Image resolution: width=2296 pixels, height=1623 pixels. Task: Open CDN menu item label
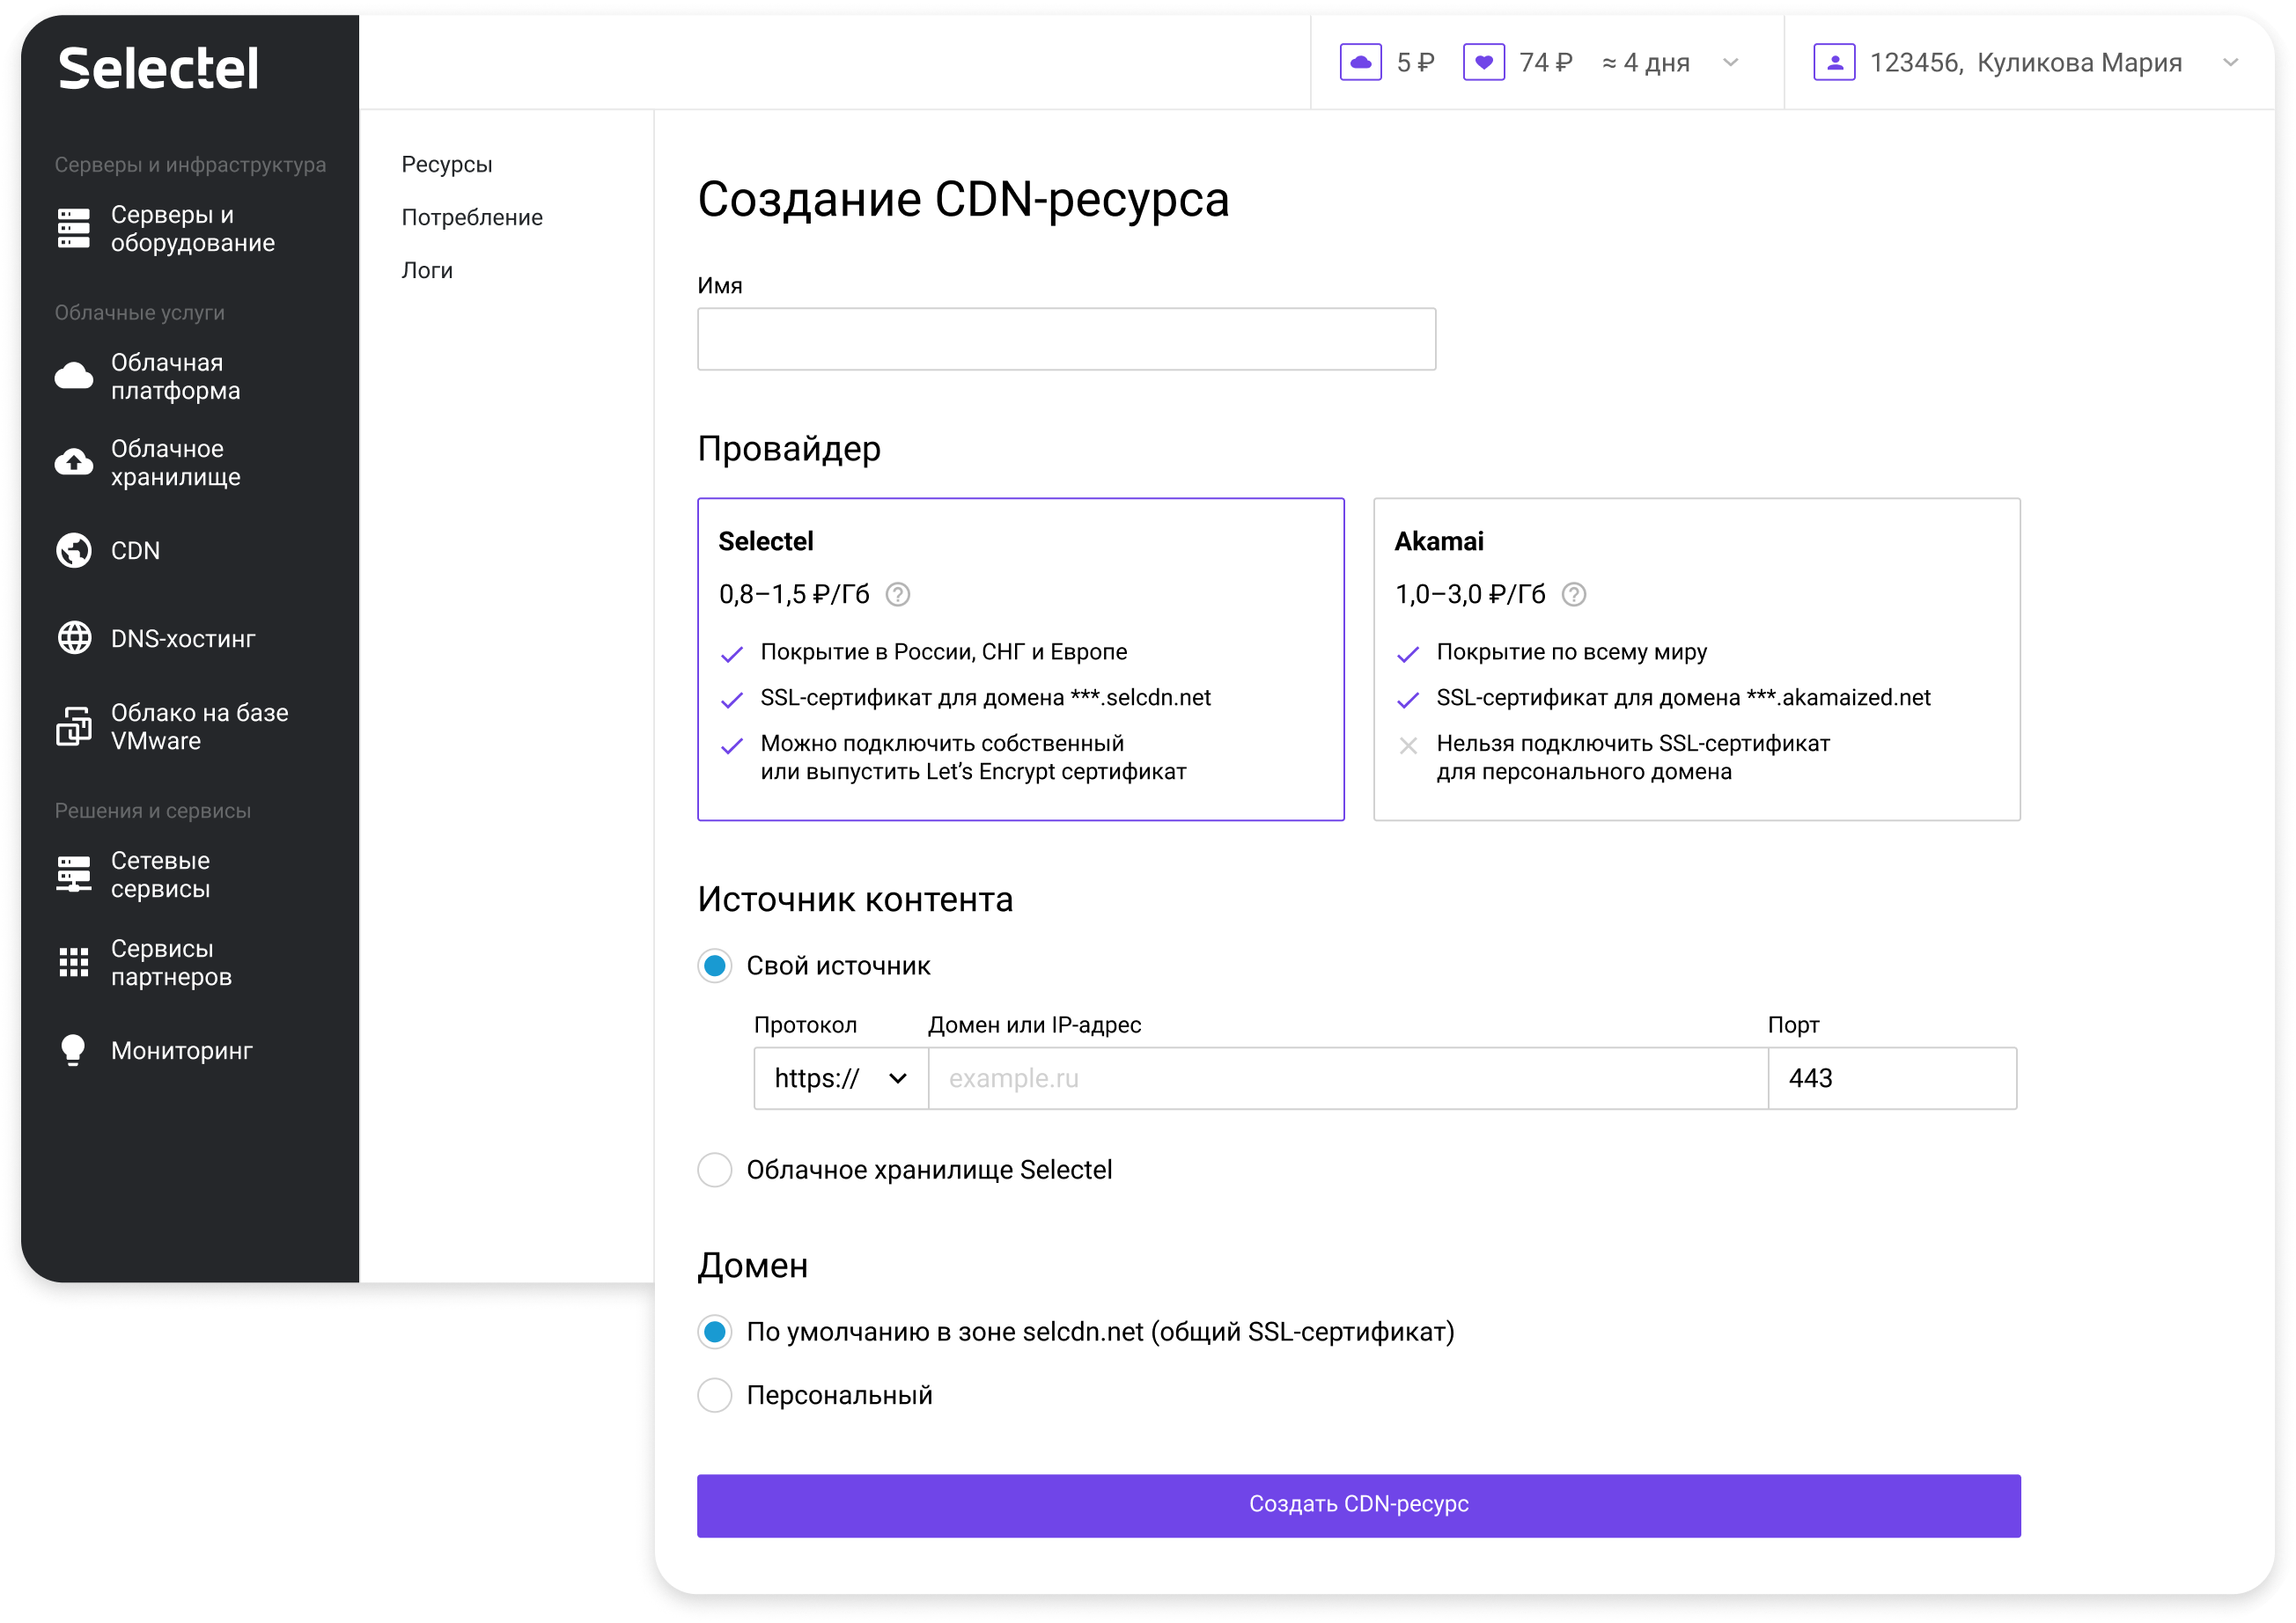click(x=135, y=550)
